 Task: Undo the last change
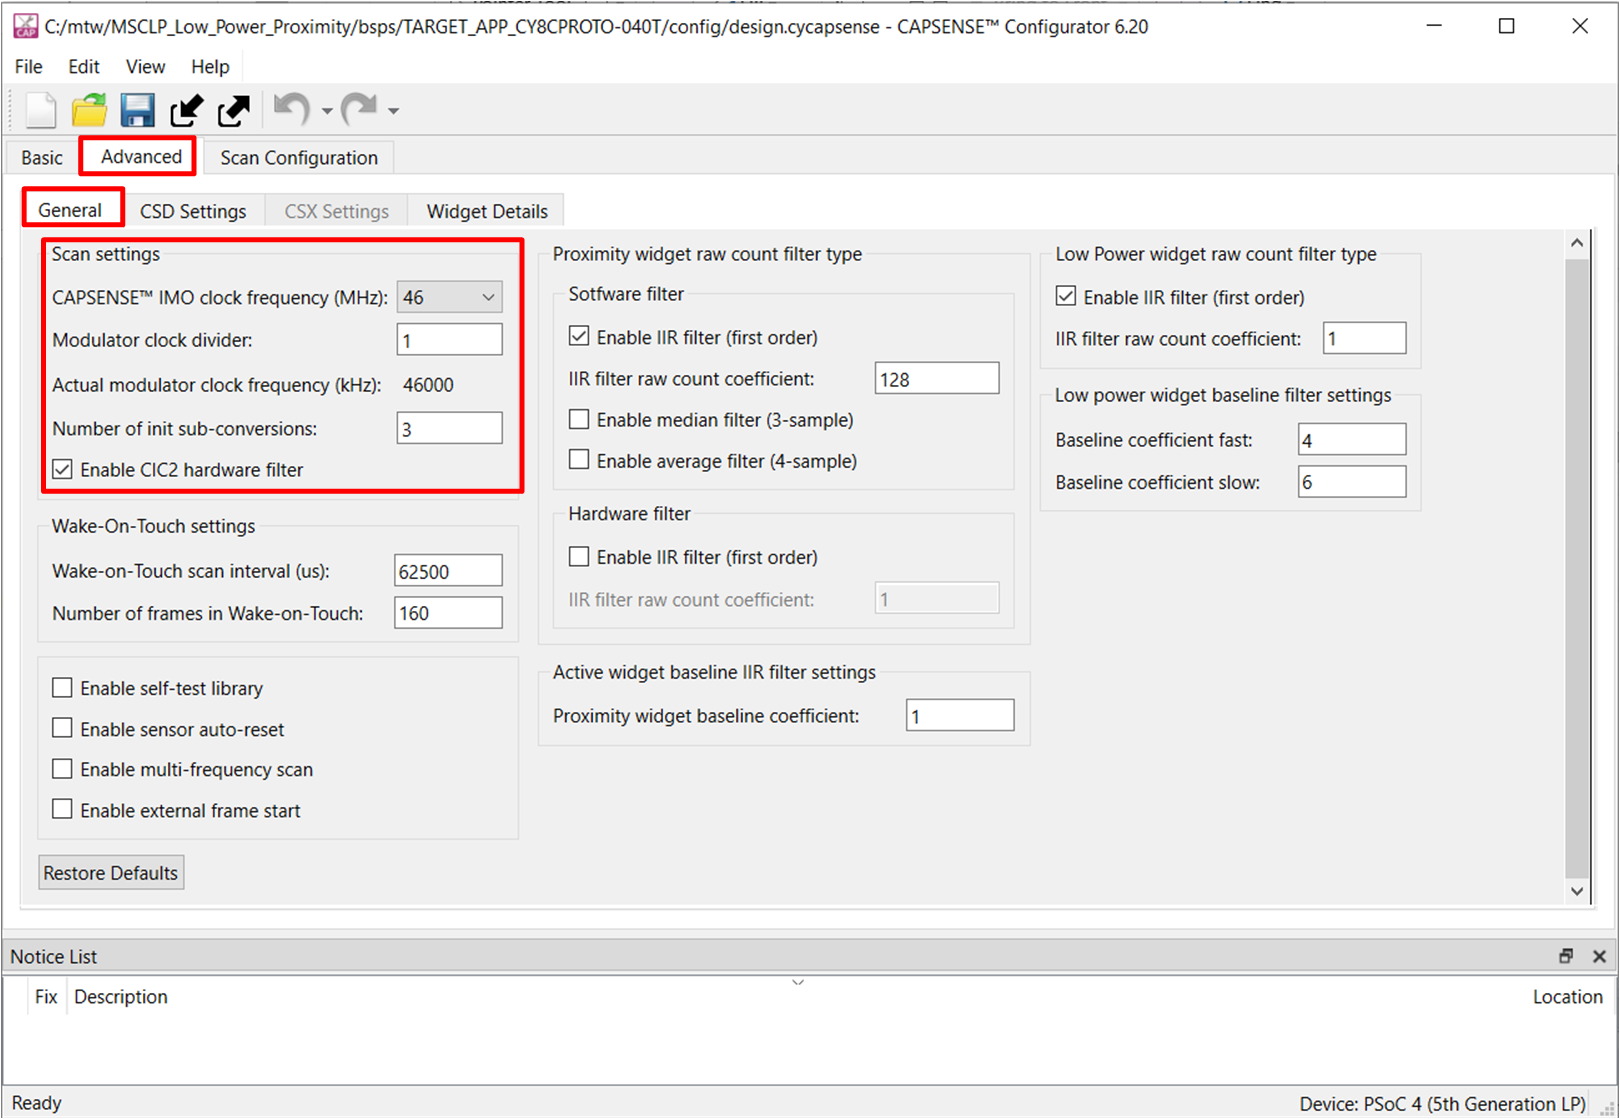pos(292,109)
